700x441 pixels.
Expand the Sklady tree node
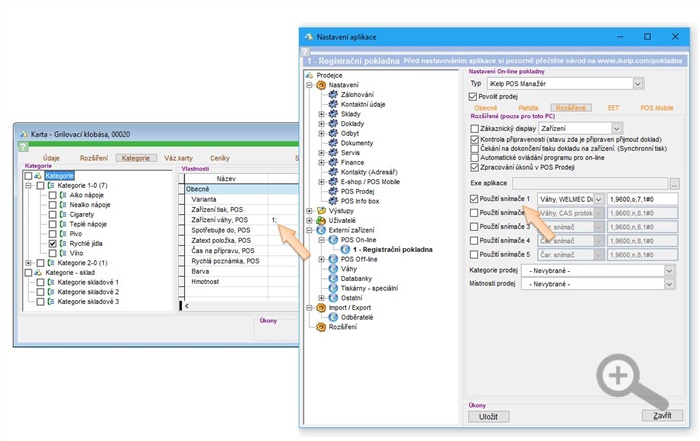pos(321,114)
